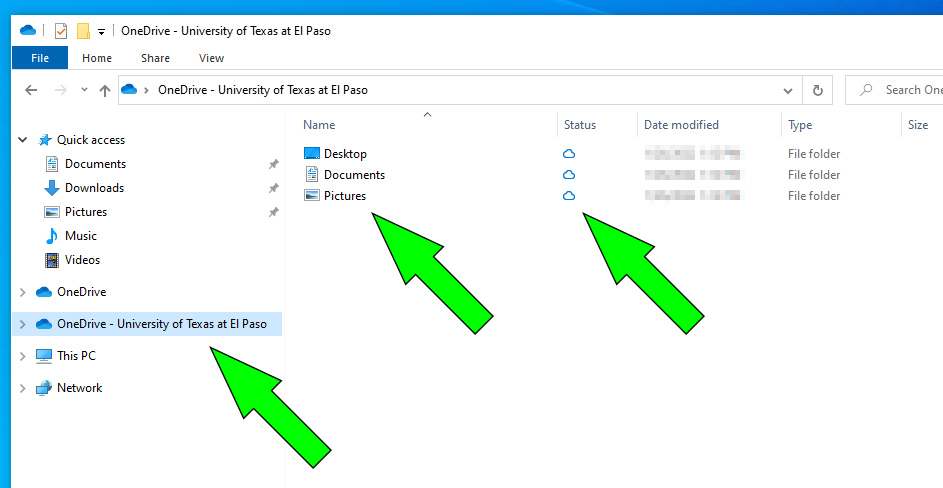Collapse the Quick access tree node
The image size is (943, 488).
coord(23,140)
